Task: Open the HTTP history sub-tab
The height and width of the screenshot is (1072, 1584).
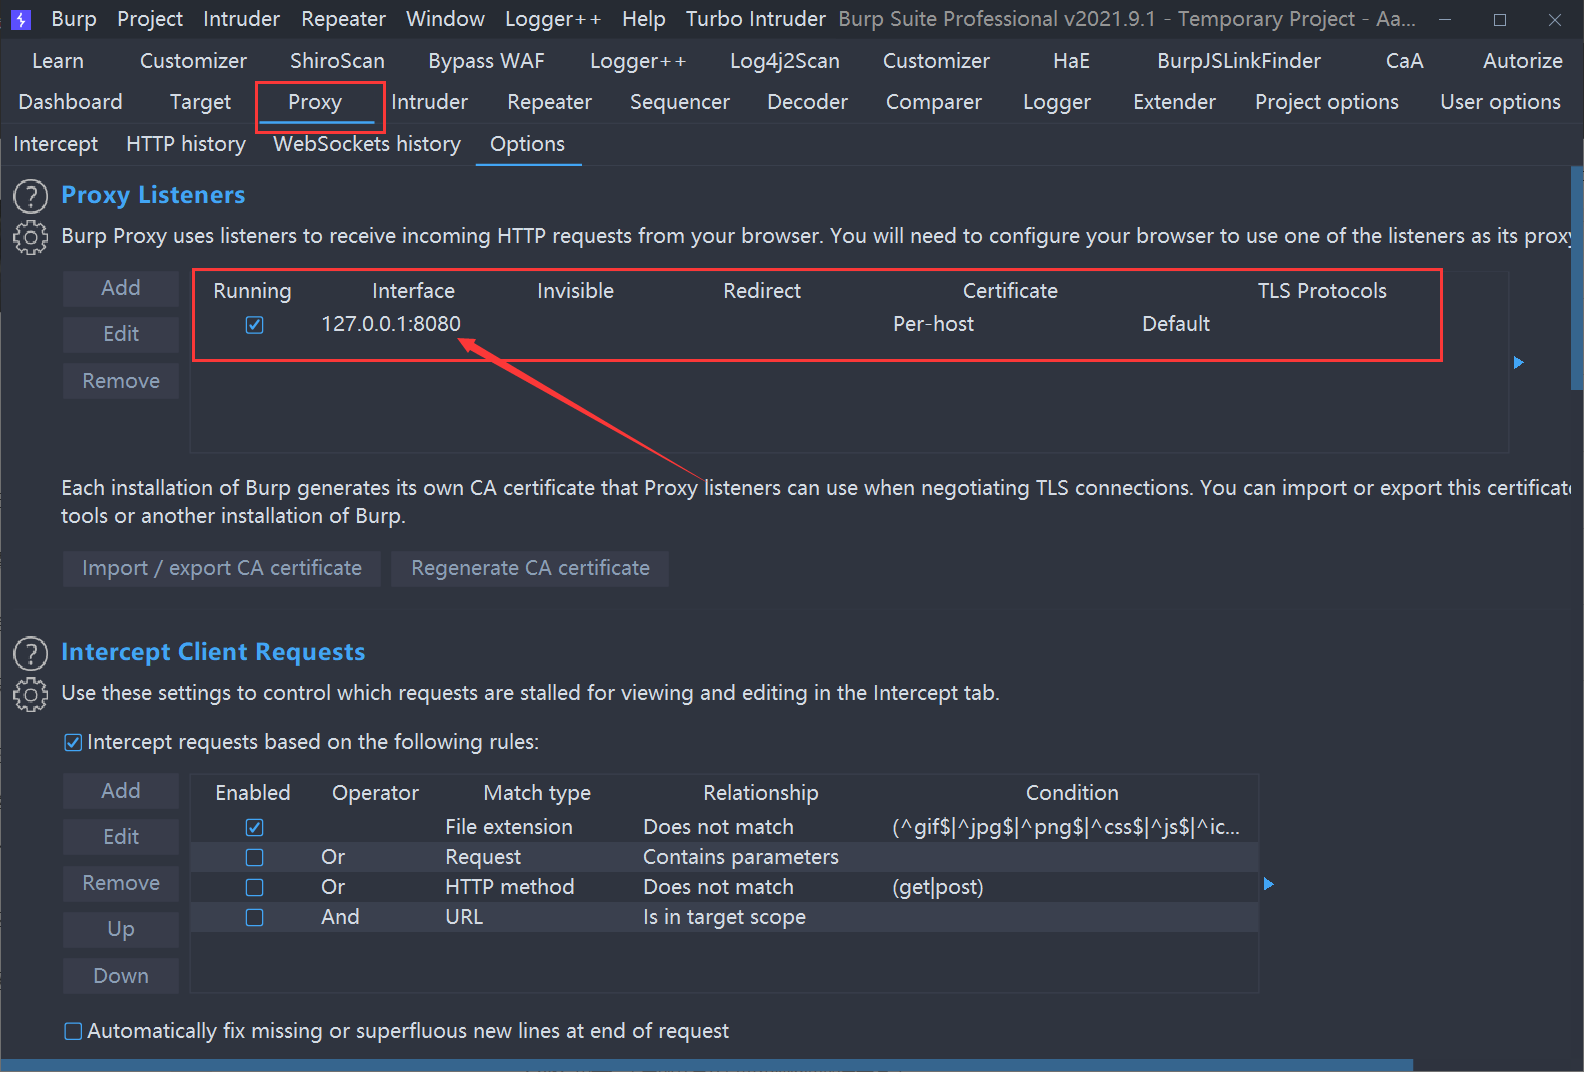Action: (x=186, y=144)
